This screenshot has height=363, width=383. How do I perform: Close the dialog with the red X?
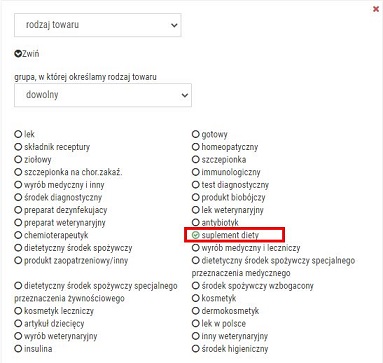376,9
